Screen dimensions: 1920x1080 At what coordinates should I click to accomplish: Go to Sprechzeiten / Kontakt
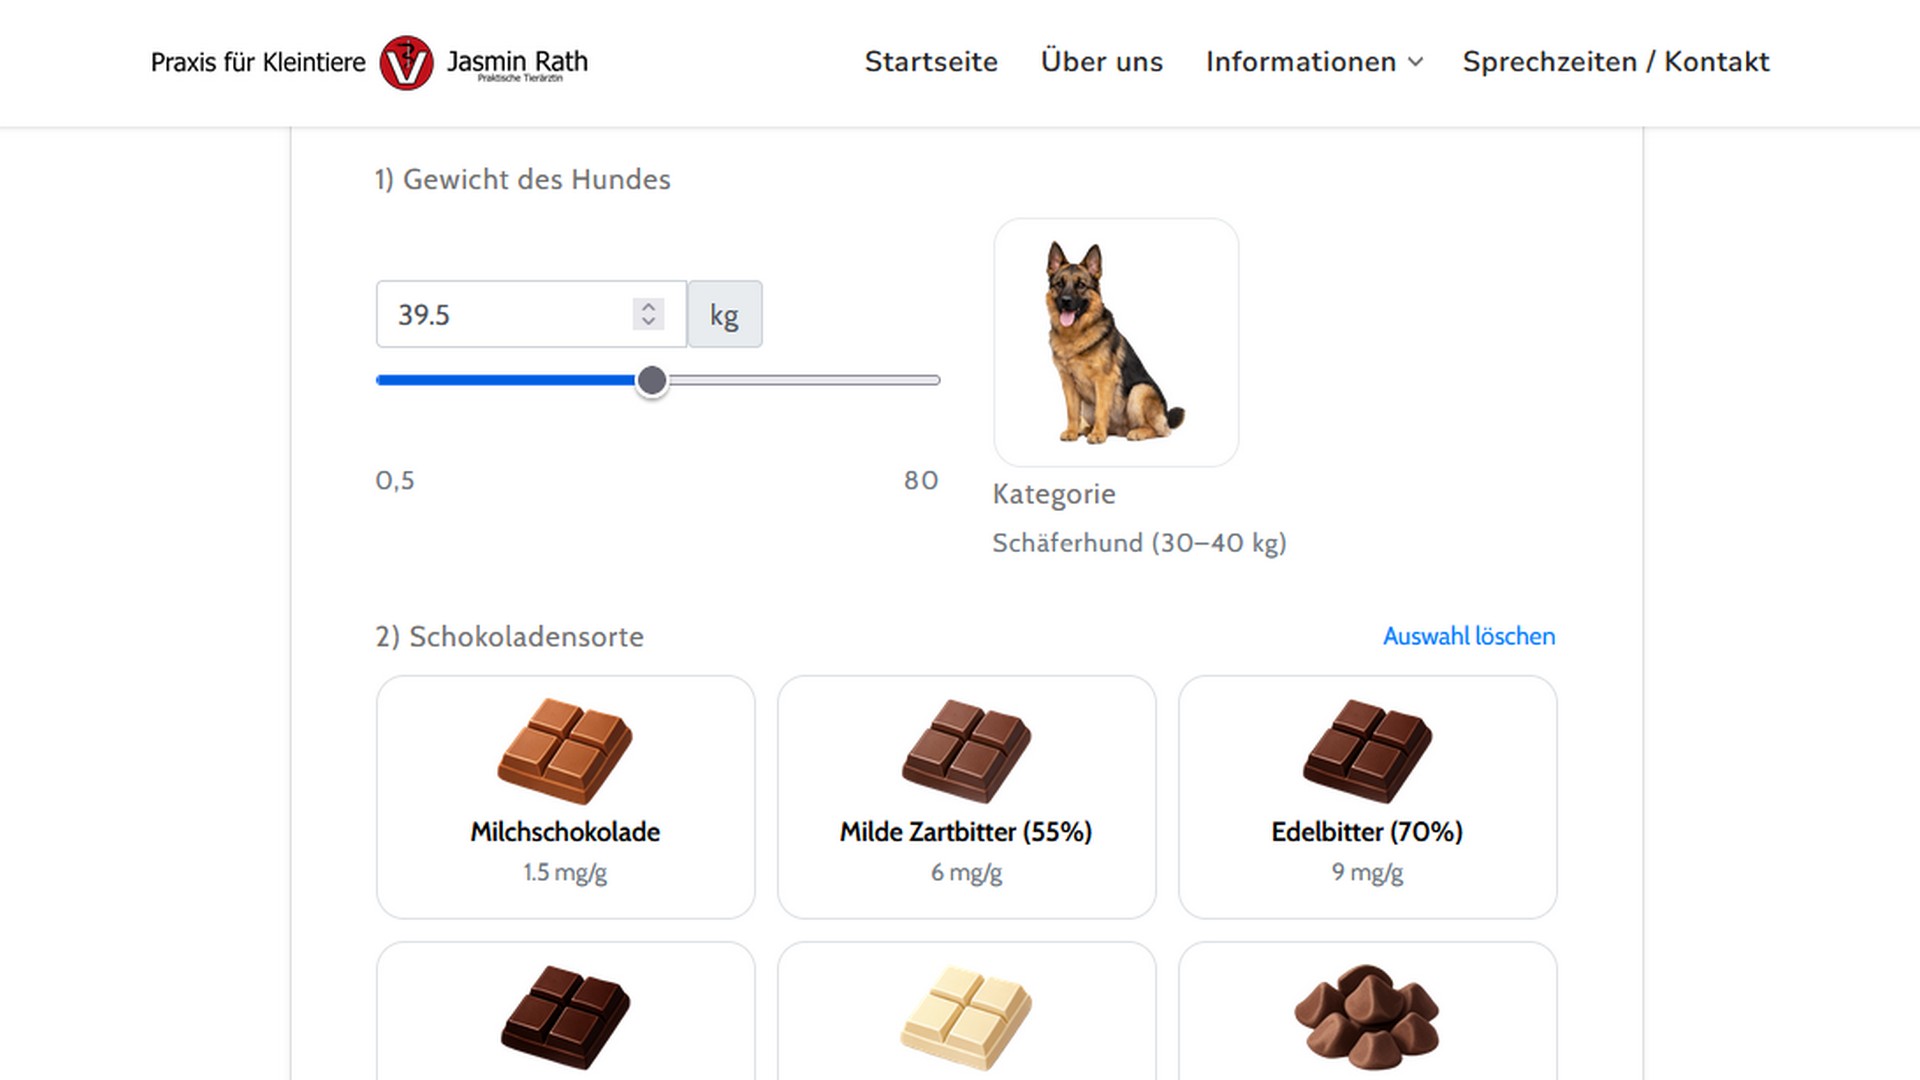click(1616, 62)
